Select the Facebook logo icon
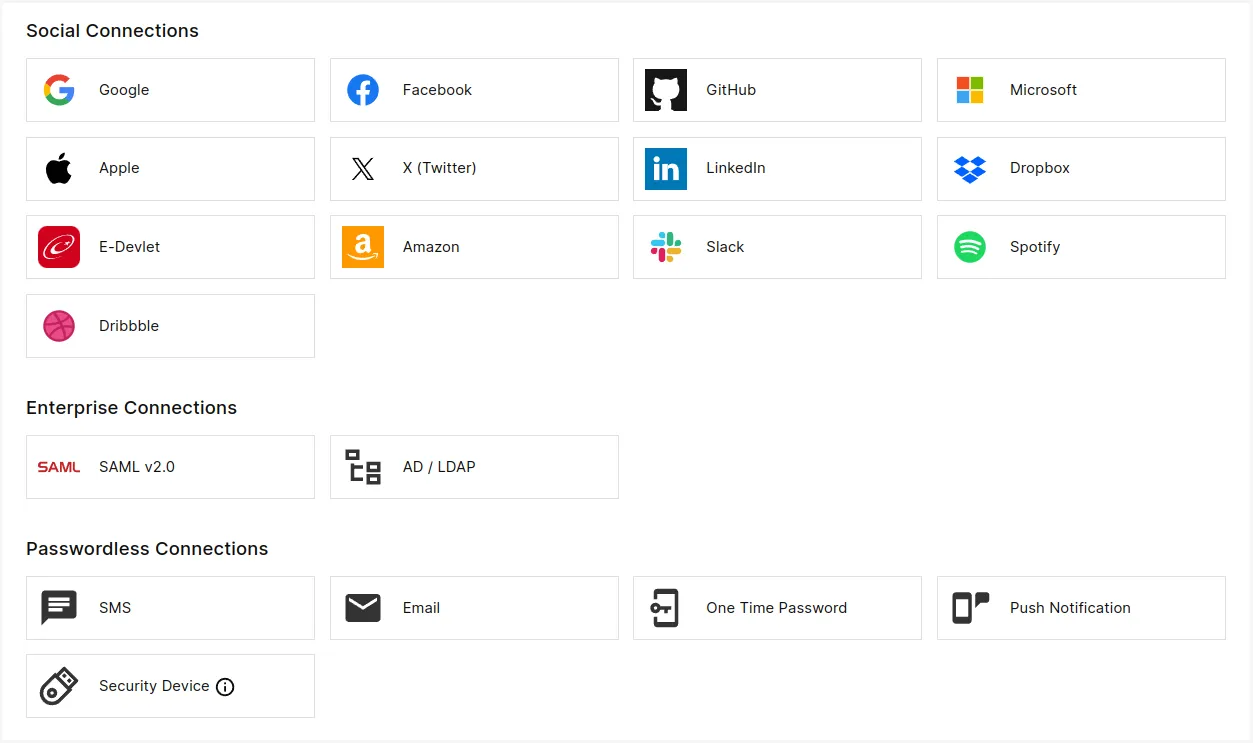The height and width of the screenshot is (743, 1253). pos(363,90)
